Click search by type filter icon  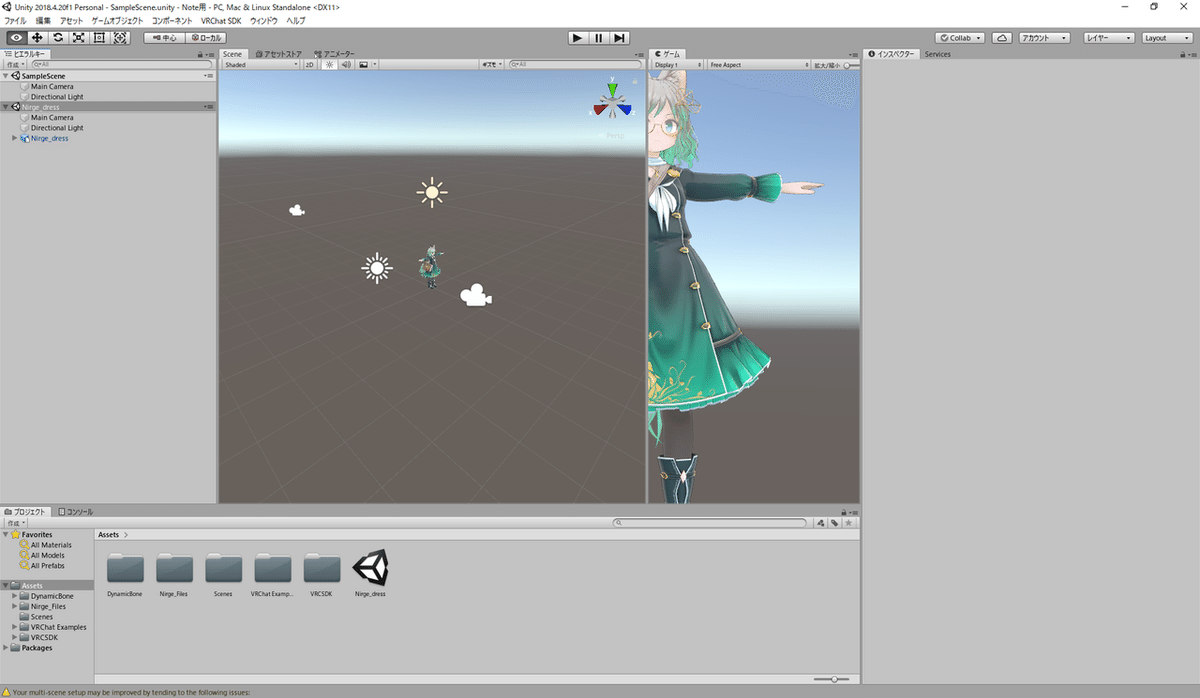click(820, 523)
